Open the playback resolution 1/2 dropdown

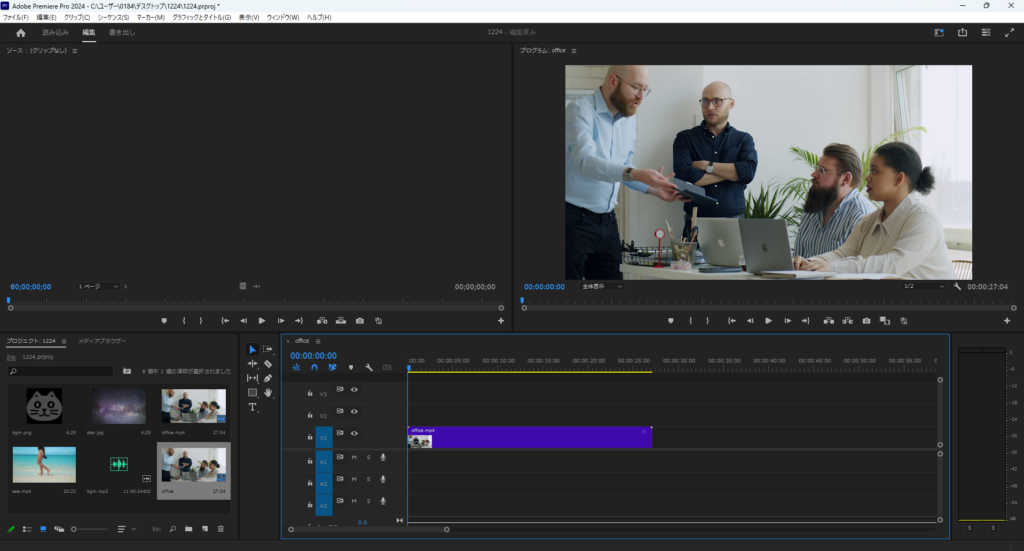point(923,286)
